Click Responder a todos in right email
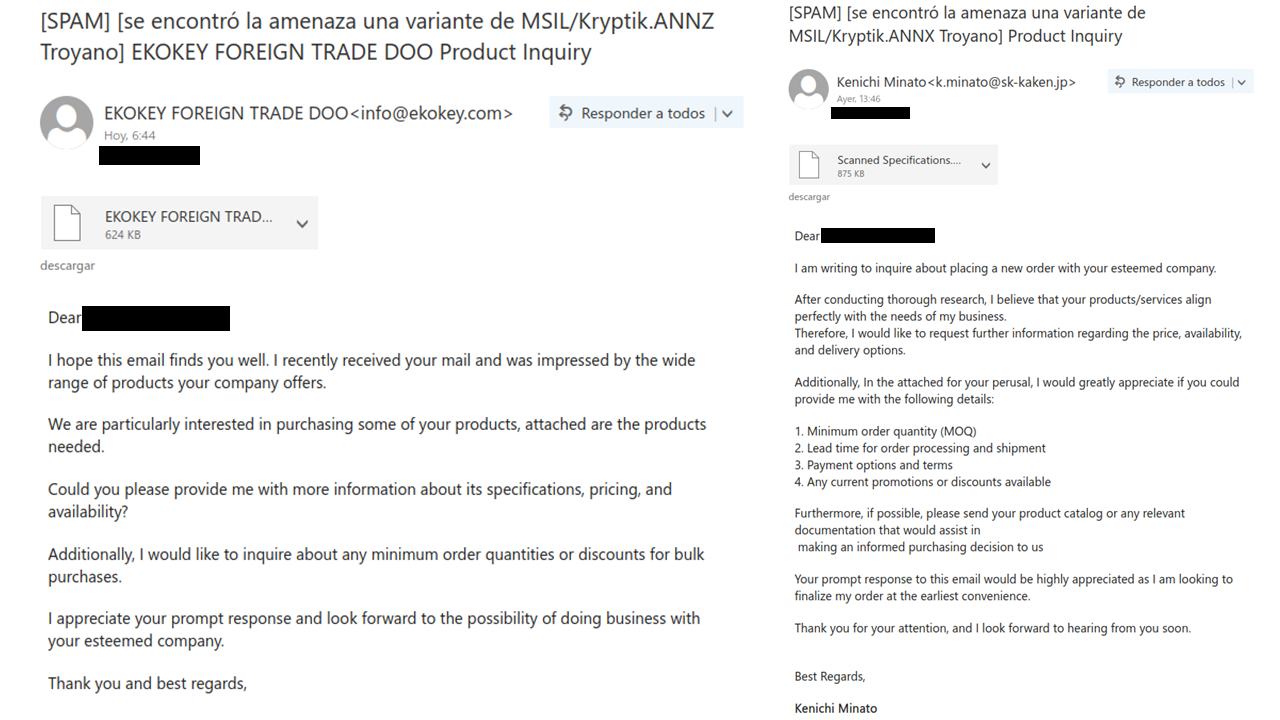Image resolution: width=1280 pixels, height=720 pixels. [x=1178, y=82]
